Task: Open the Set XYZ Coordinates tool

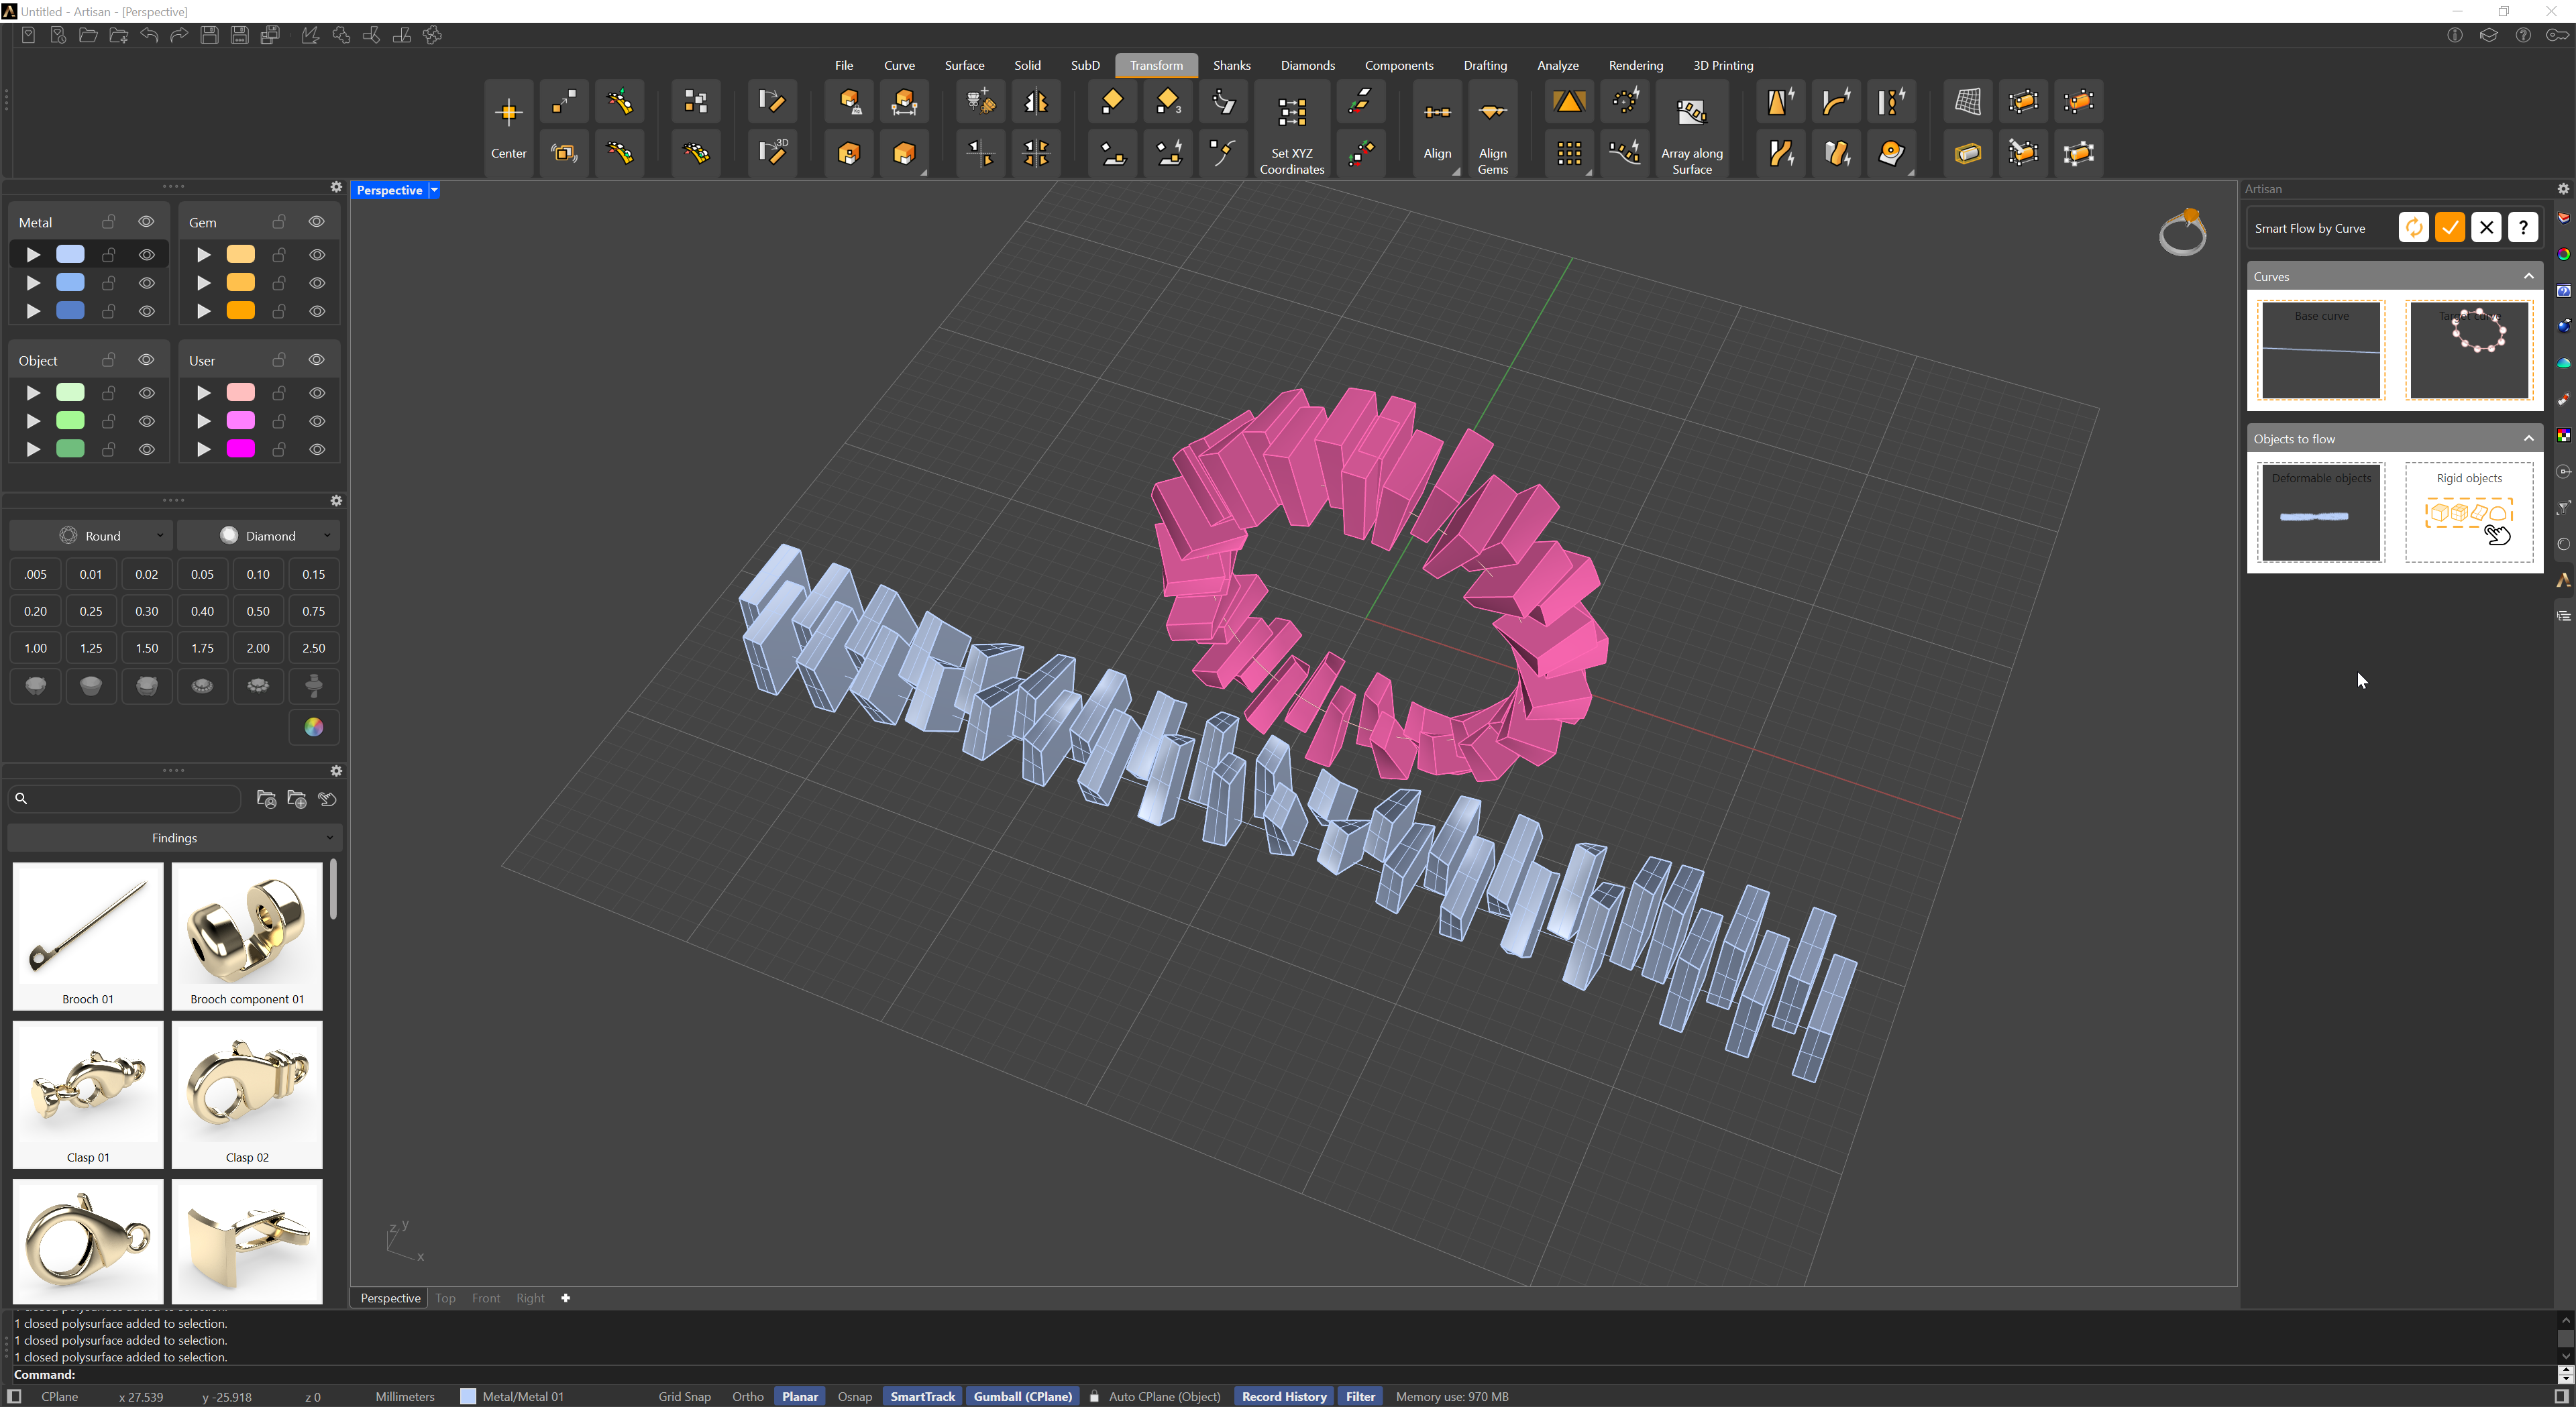Action: 1291,129
